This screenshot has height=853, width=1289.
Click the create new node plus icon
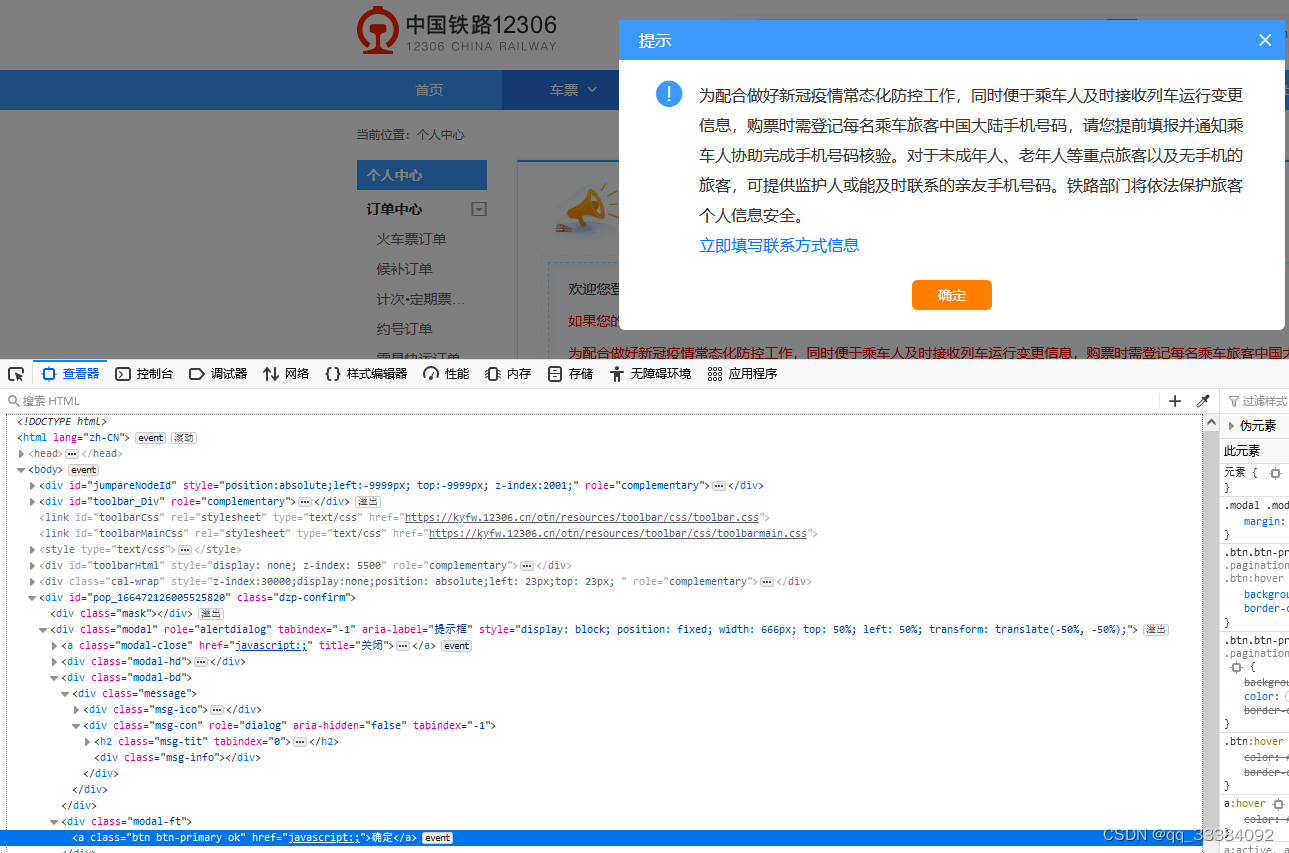(x=1175, y=401)
